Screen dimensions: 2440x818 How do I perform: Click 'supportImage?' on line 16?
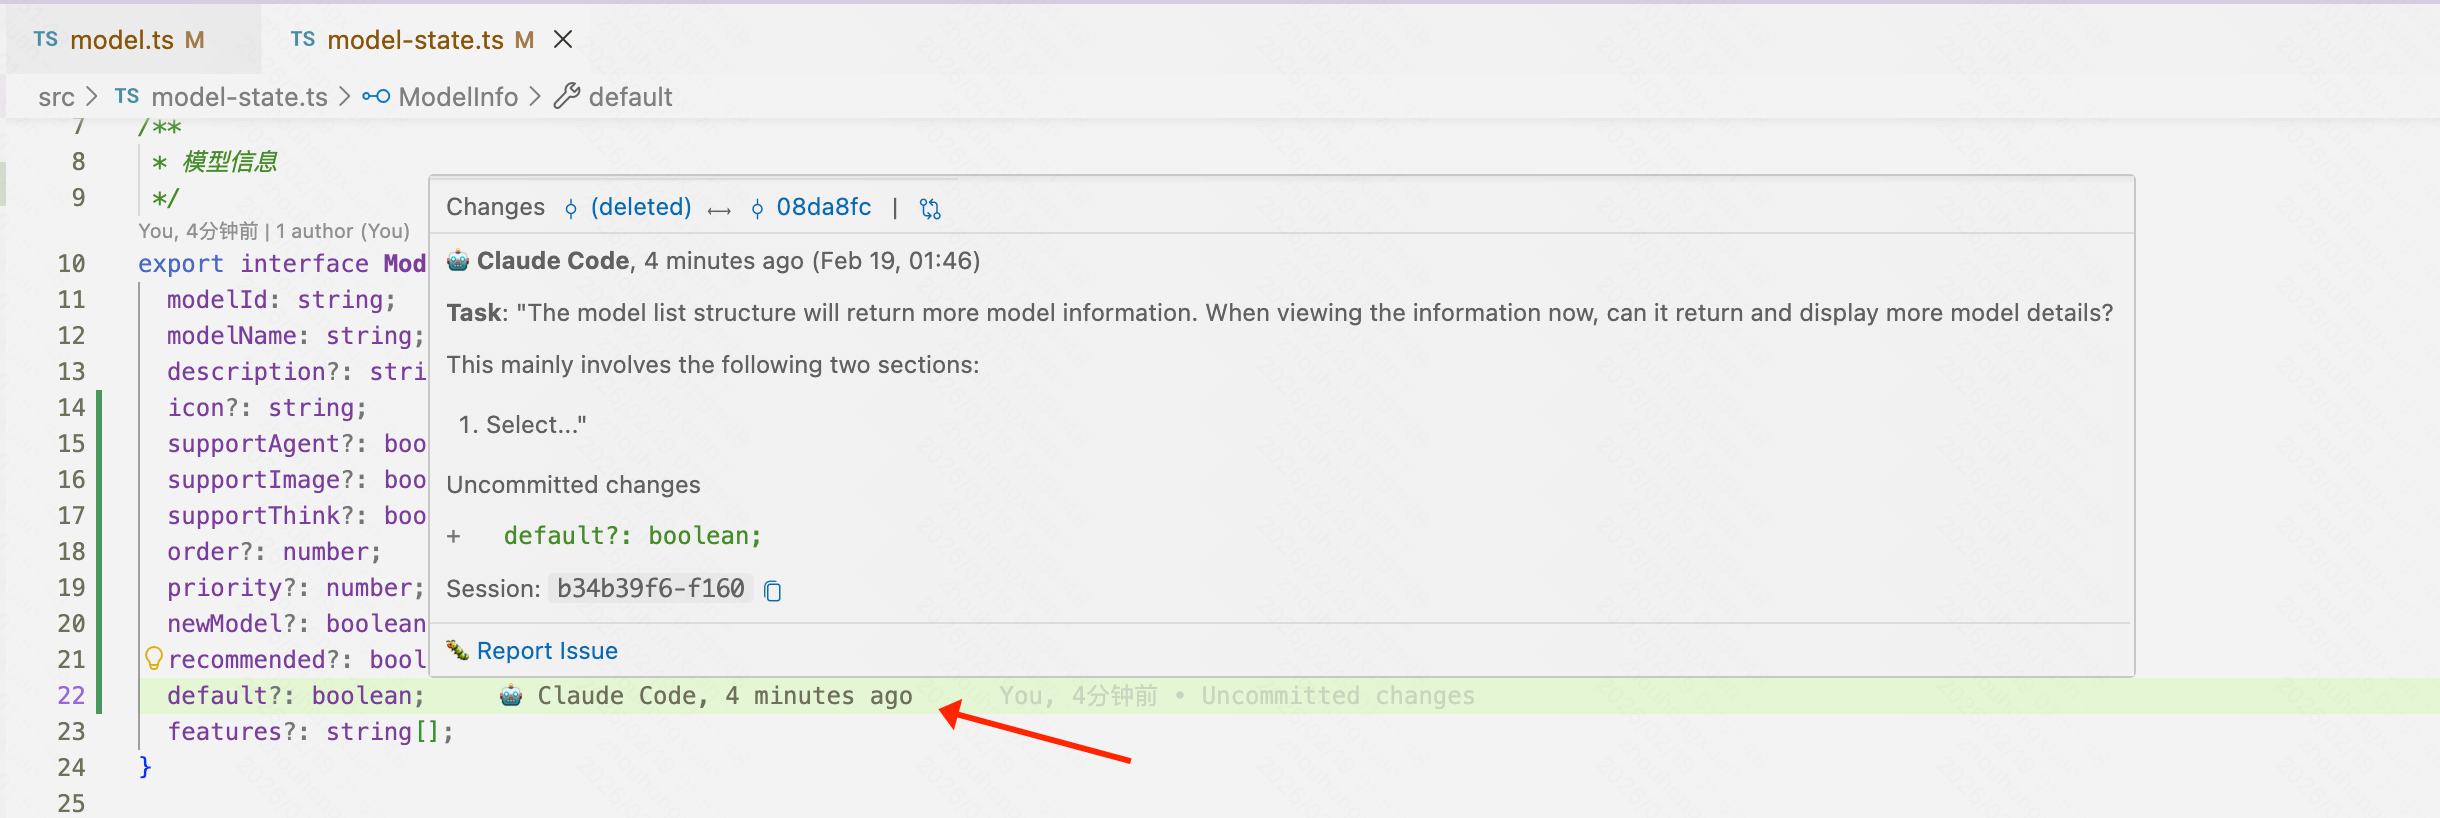point(260,480)
